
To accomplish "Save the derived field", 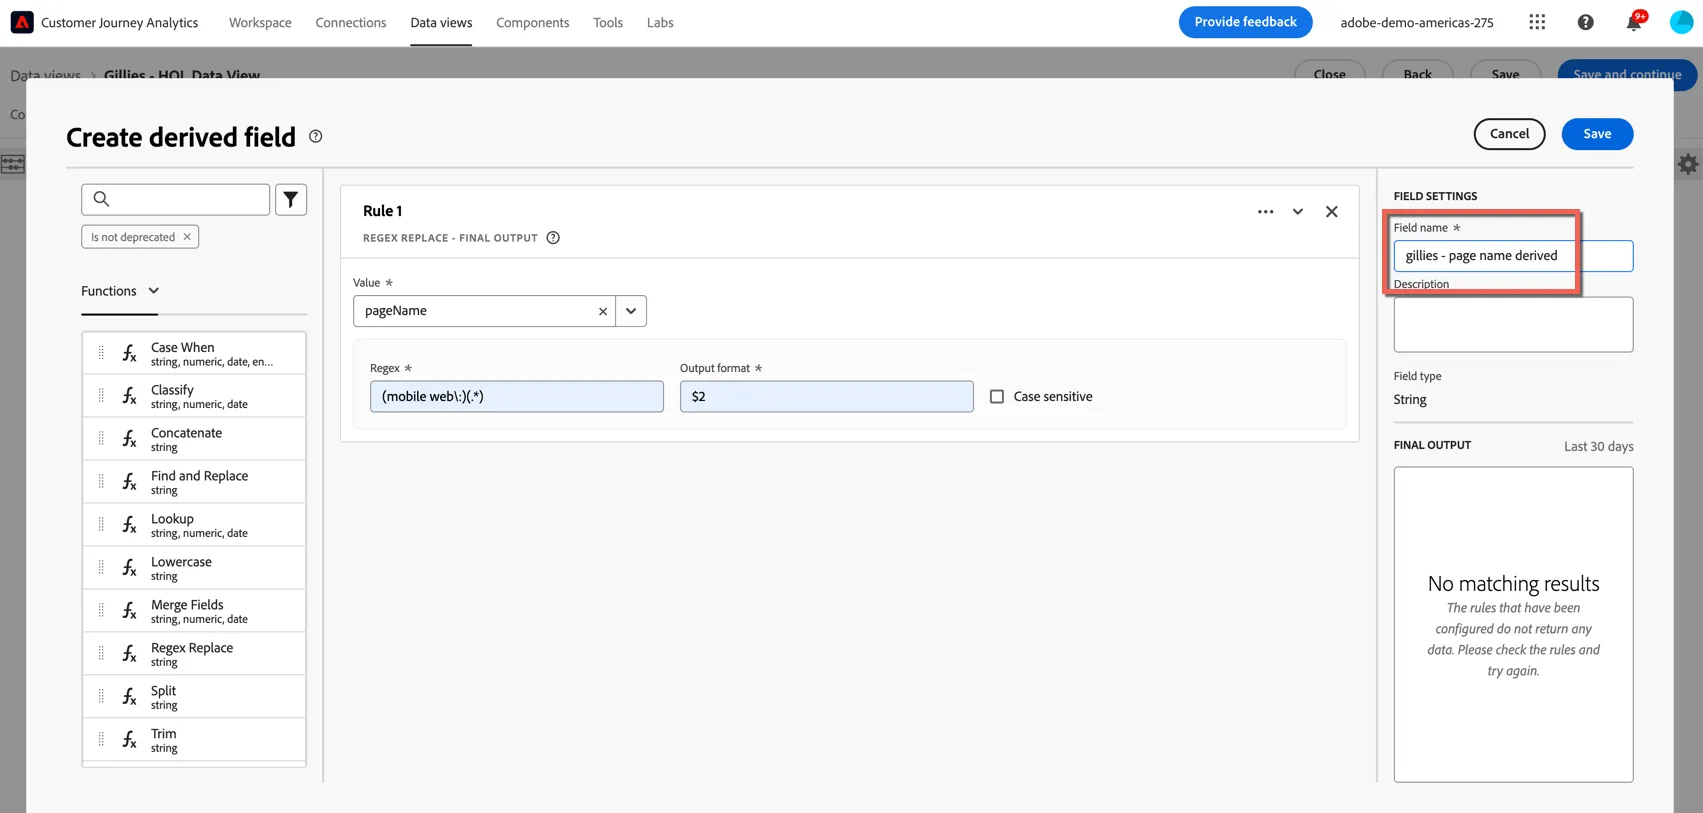I will (1598, 134).
